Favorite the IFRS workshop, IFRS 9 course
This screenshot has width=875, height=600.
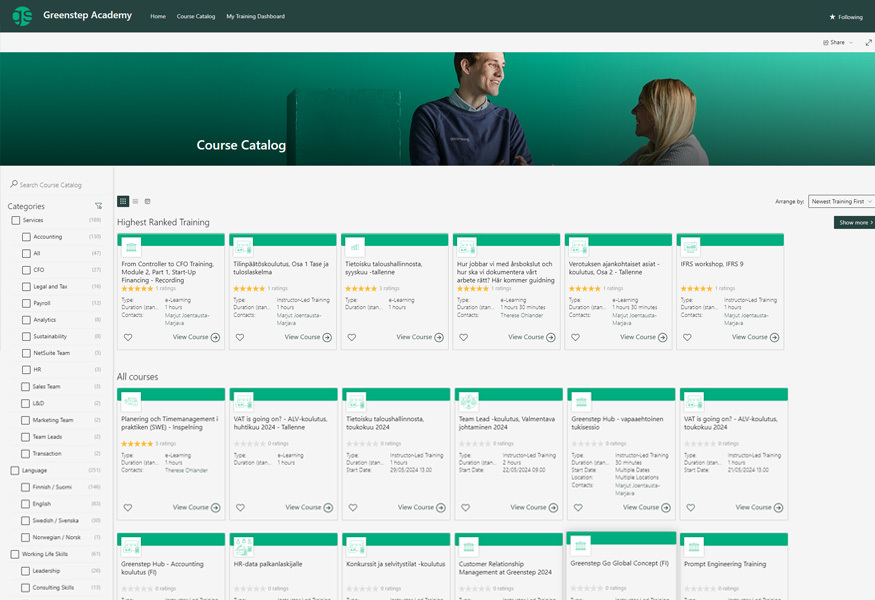pos(687,337)
